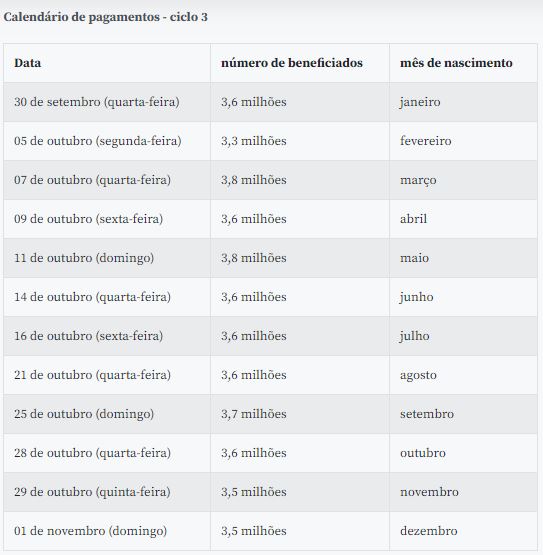Click the '16 de outubro (sexta-feira)' cell
This screenshot has width=543, height=555.
pyautogui.click(x=107, y=336)
